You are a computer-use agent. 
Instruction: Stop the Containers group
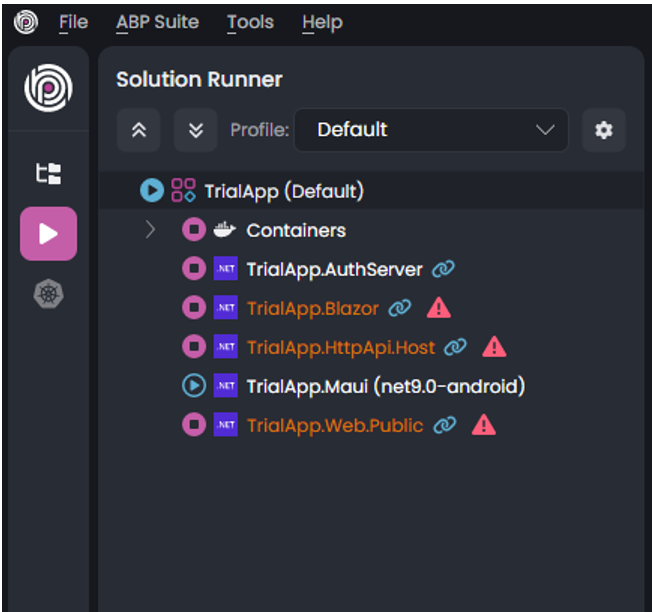tap(193, 230)
